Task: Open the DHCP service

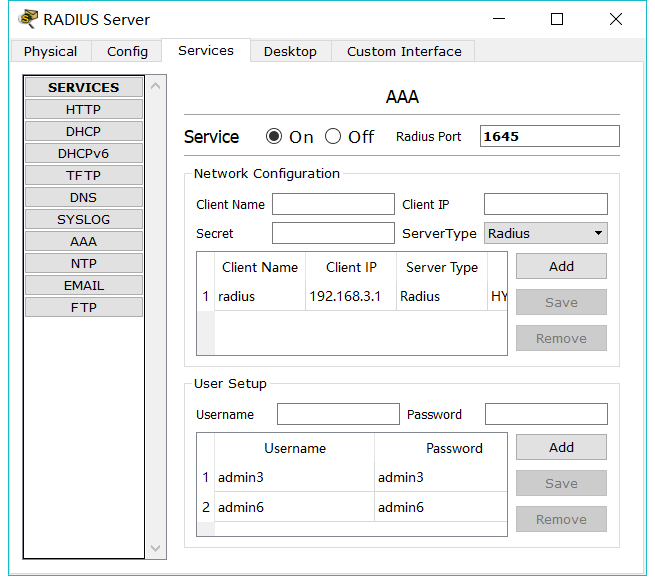Action: click(84, 132)
